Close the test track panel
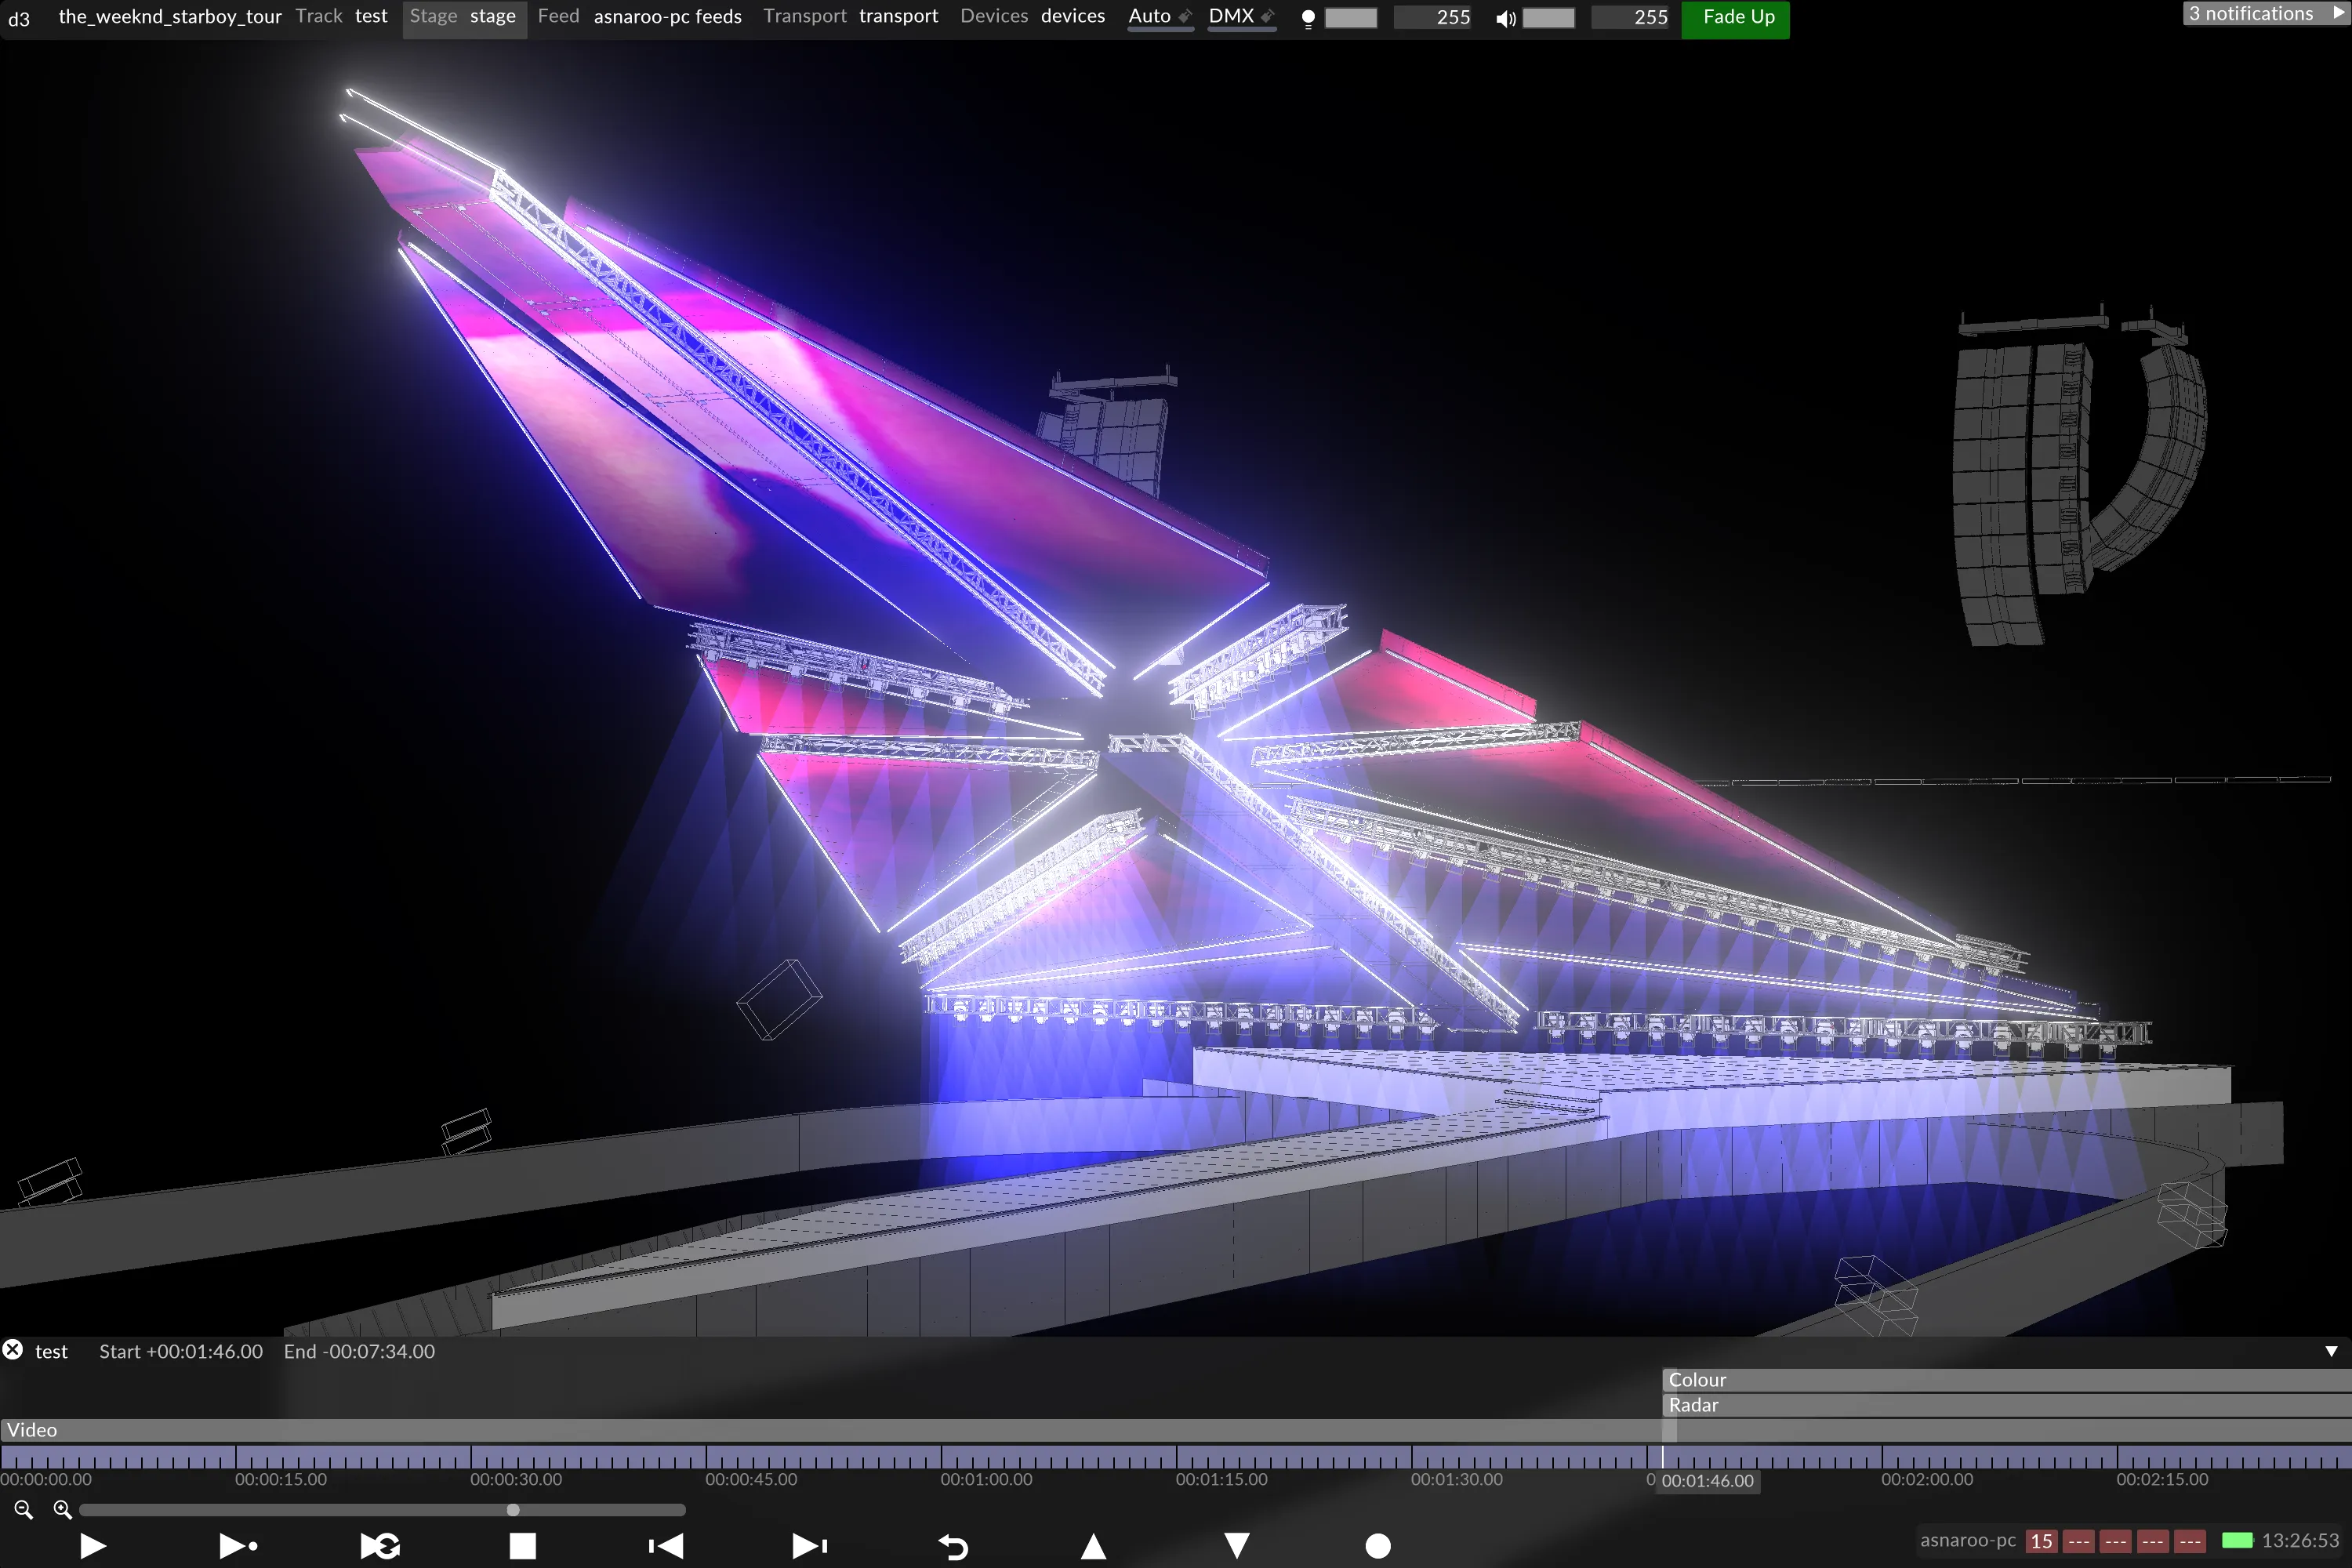 [x=13, y=1350]
